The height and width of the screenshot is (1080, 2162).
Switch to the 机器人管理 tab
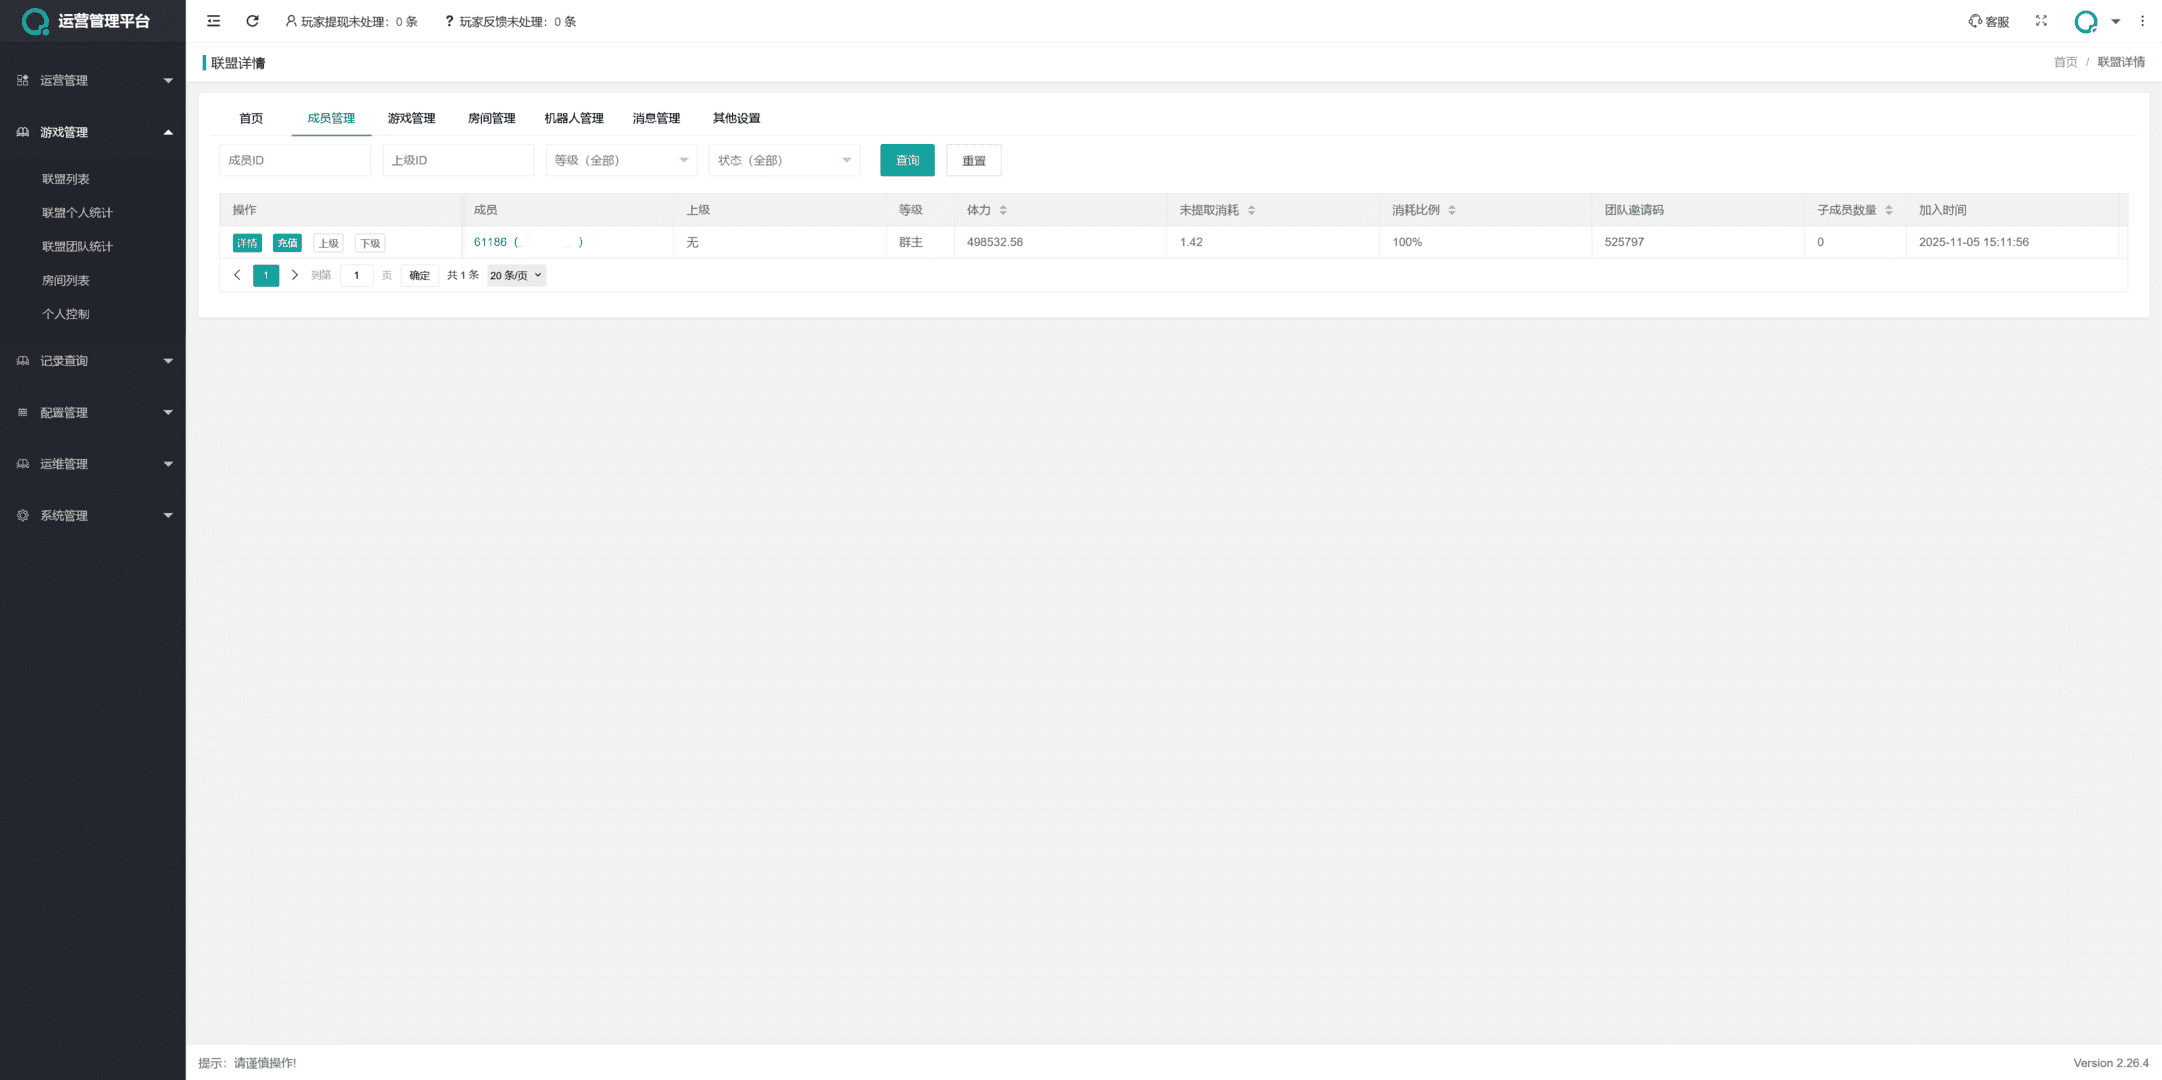[574, 118]
